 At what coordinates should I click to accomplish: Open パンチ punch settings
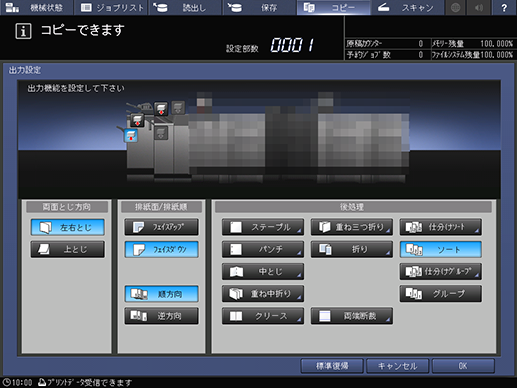pyautogui.click(x=263, y=249)
